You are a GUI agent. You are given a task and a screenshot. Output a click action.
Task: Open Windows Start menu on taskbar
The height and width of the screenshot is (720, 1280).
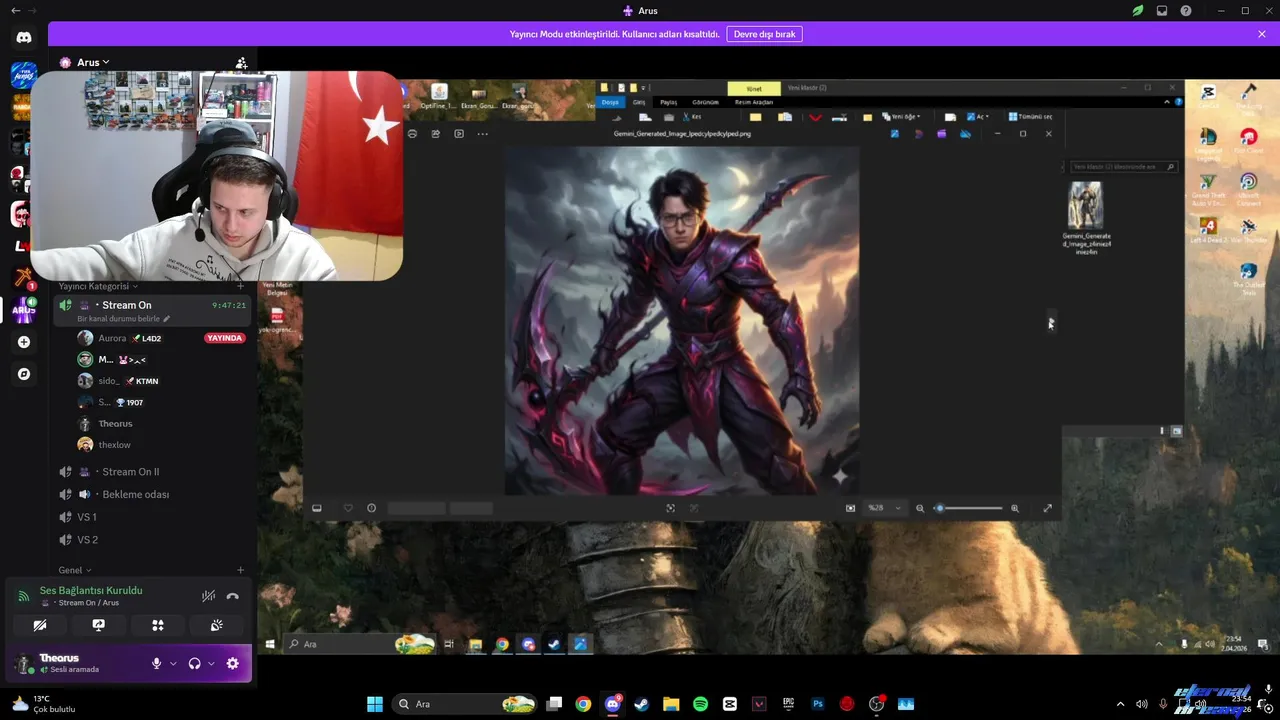tap(375, 704)
